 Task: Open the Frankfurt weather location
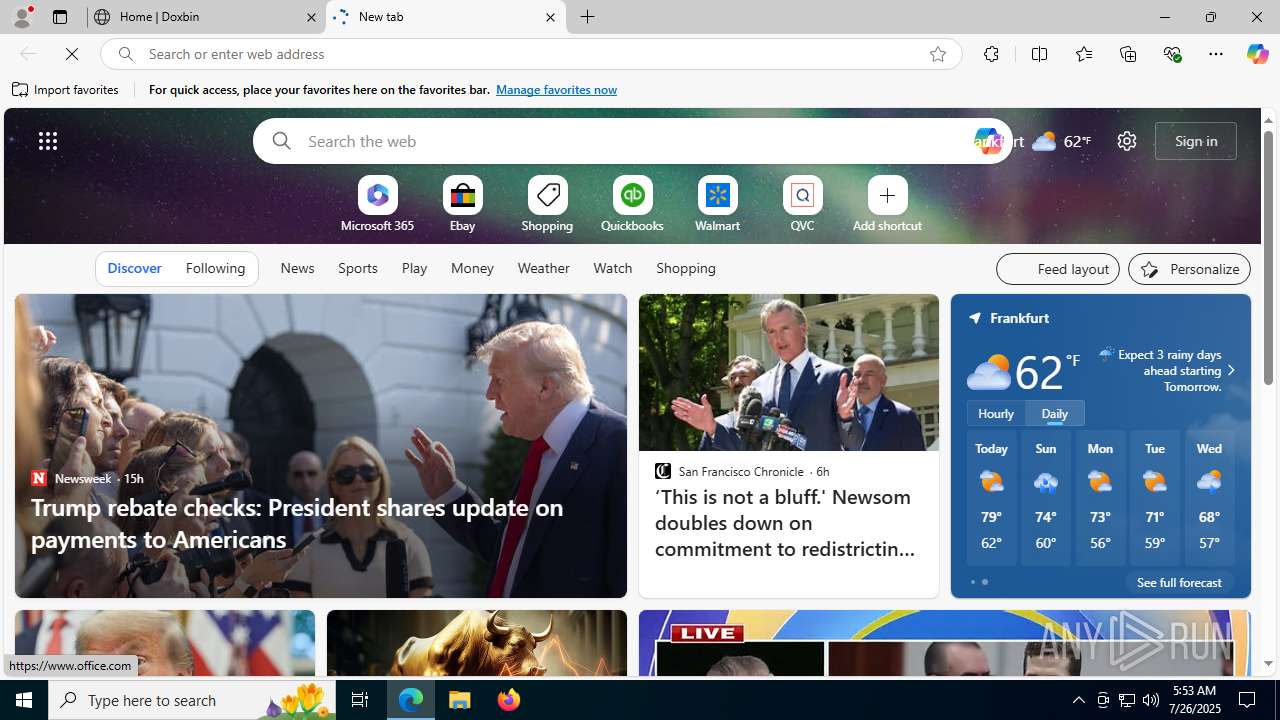tap(1019, 318)
